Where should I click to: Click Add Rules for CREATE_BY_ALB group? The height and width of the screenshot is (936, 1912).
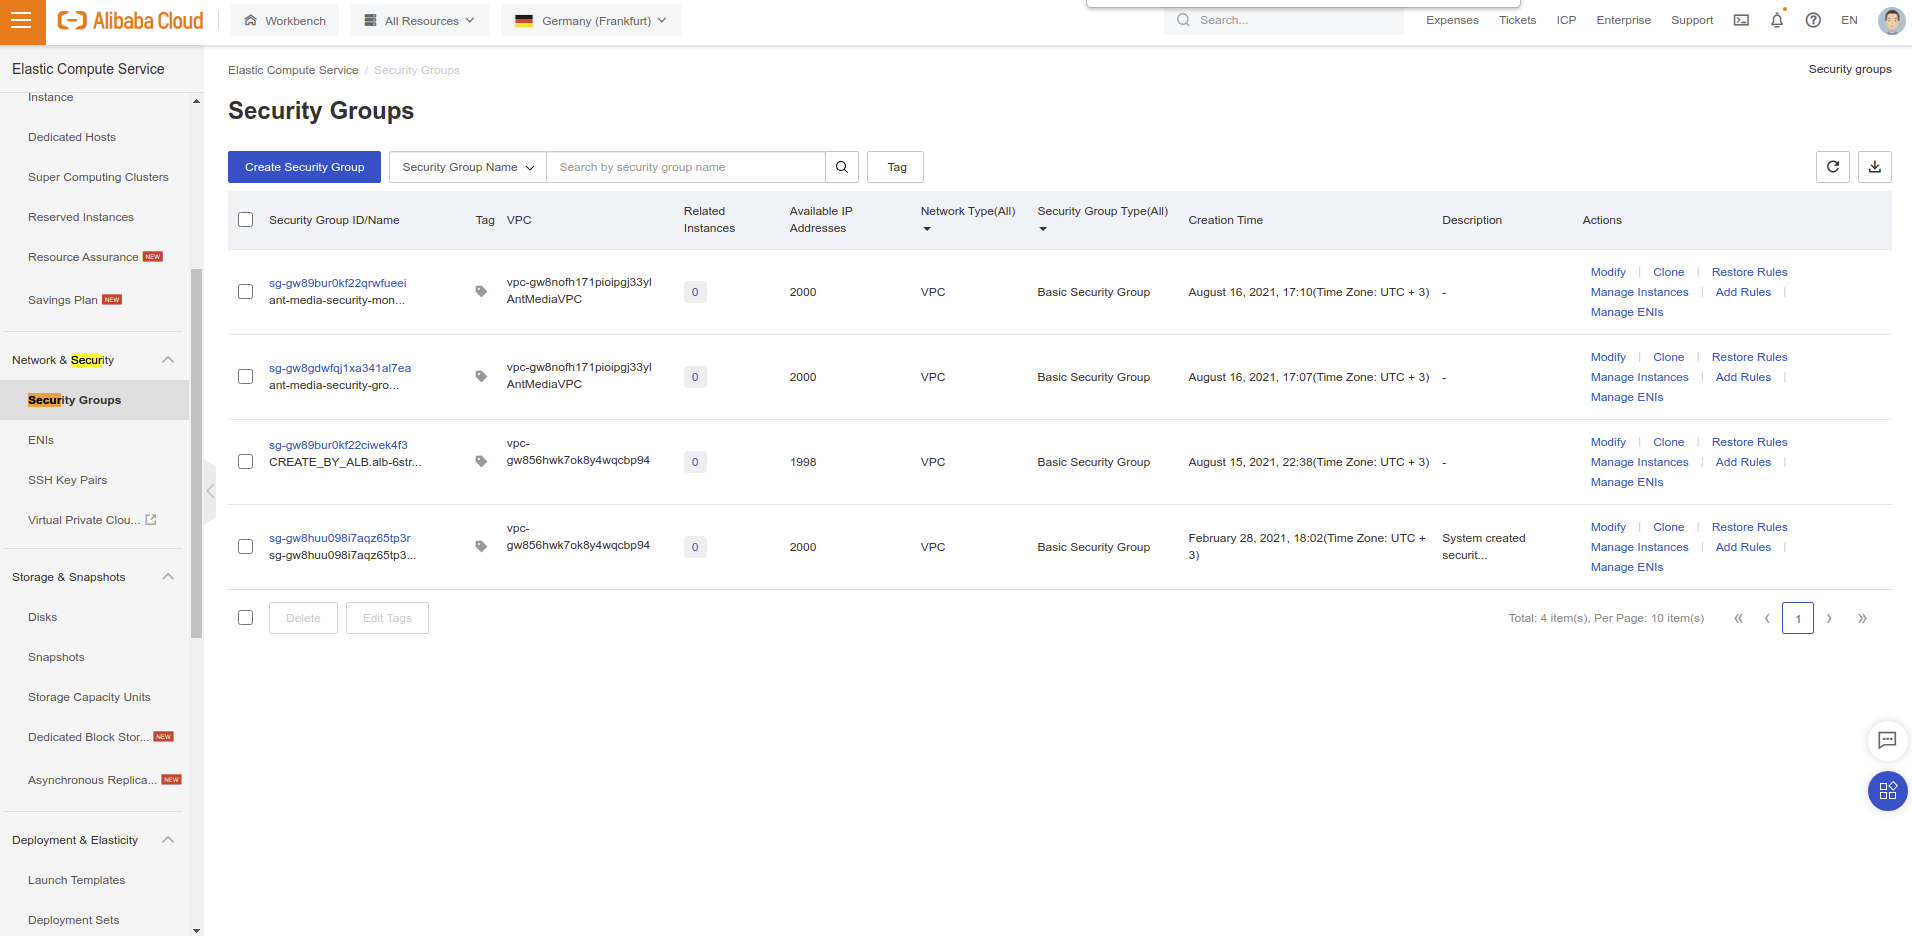[x=1743, y=462]
